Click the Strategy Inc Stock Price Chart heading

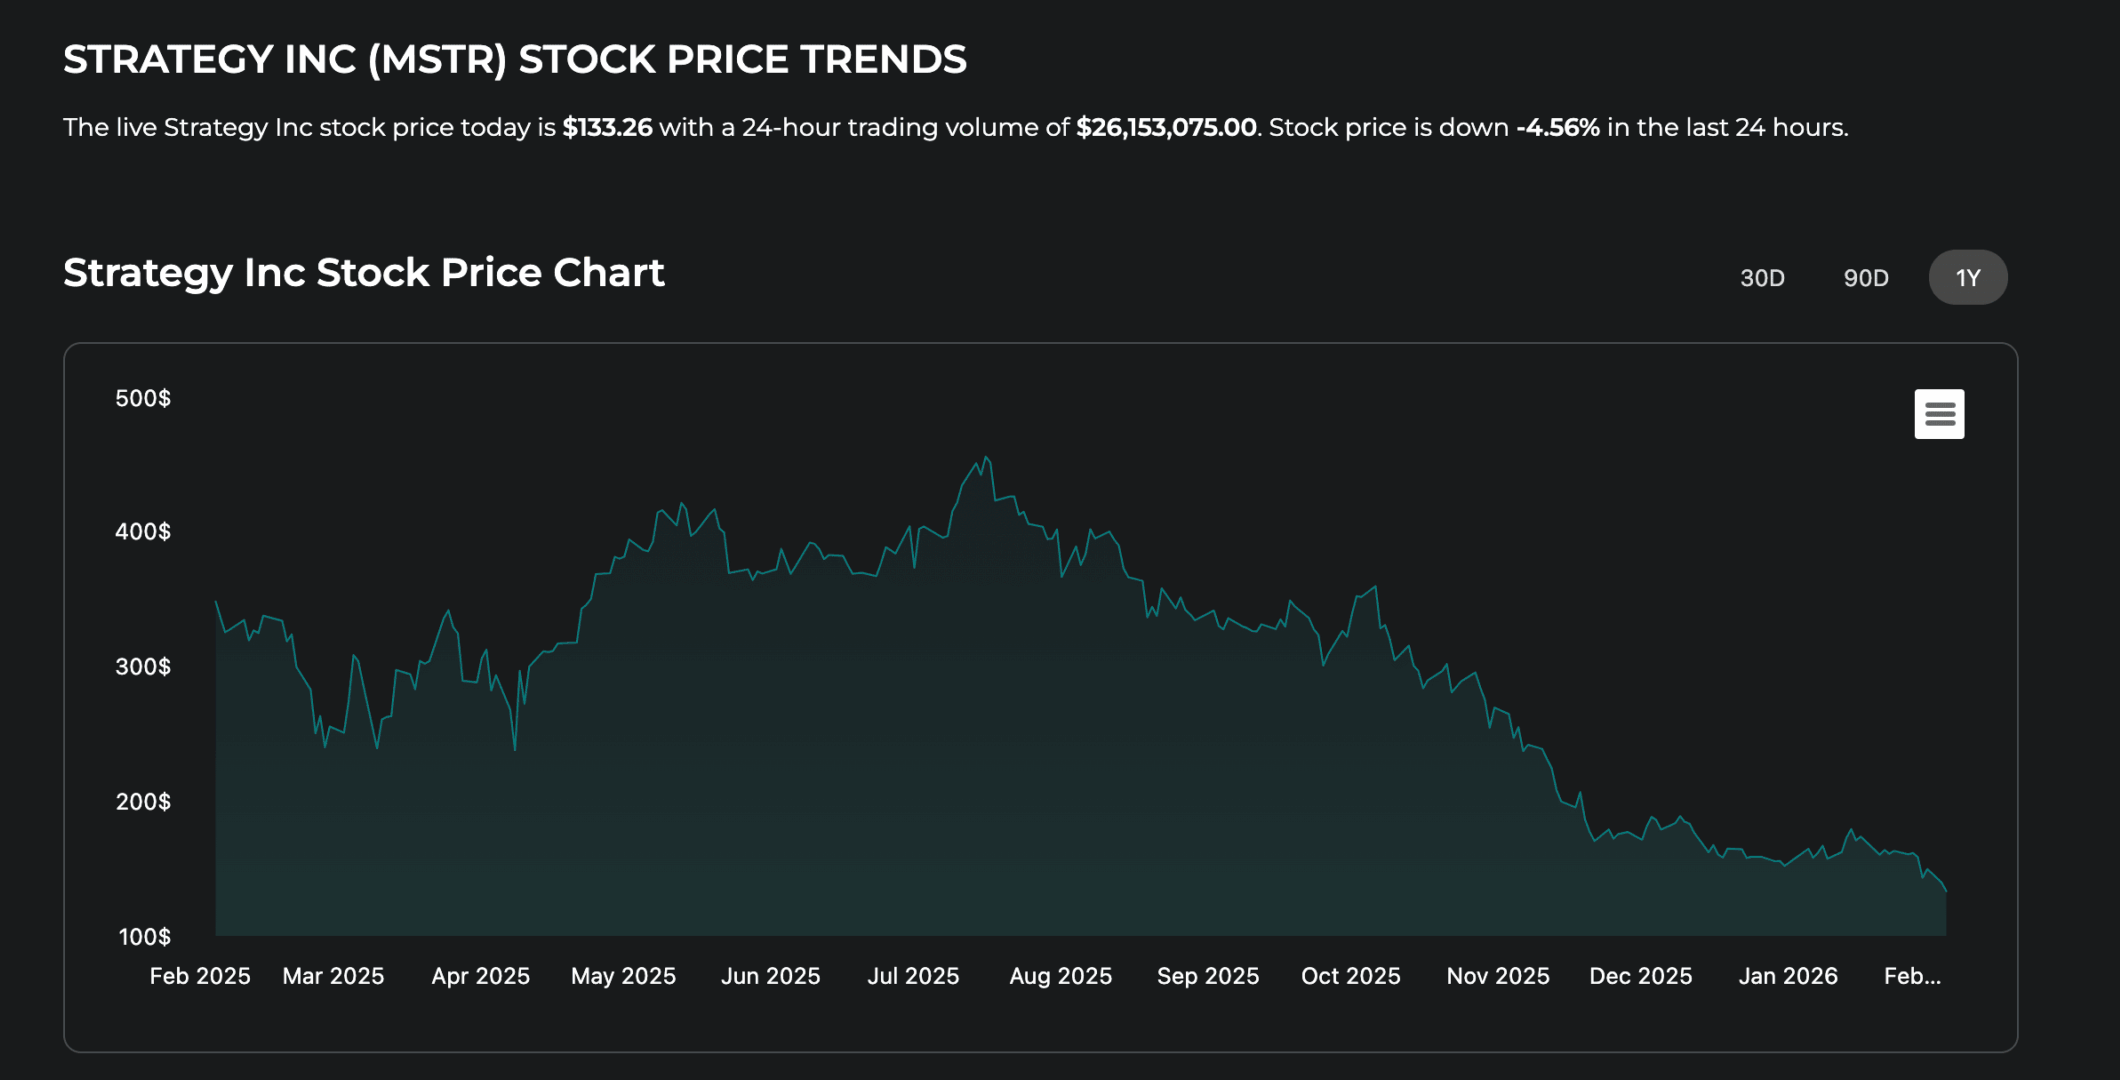tap(364, 273)
